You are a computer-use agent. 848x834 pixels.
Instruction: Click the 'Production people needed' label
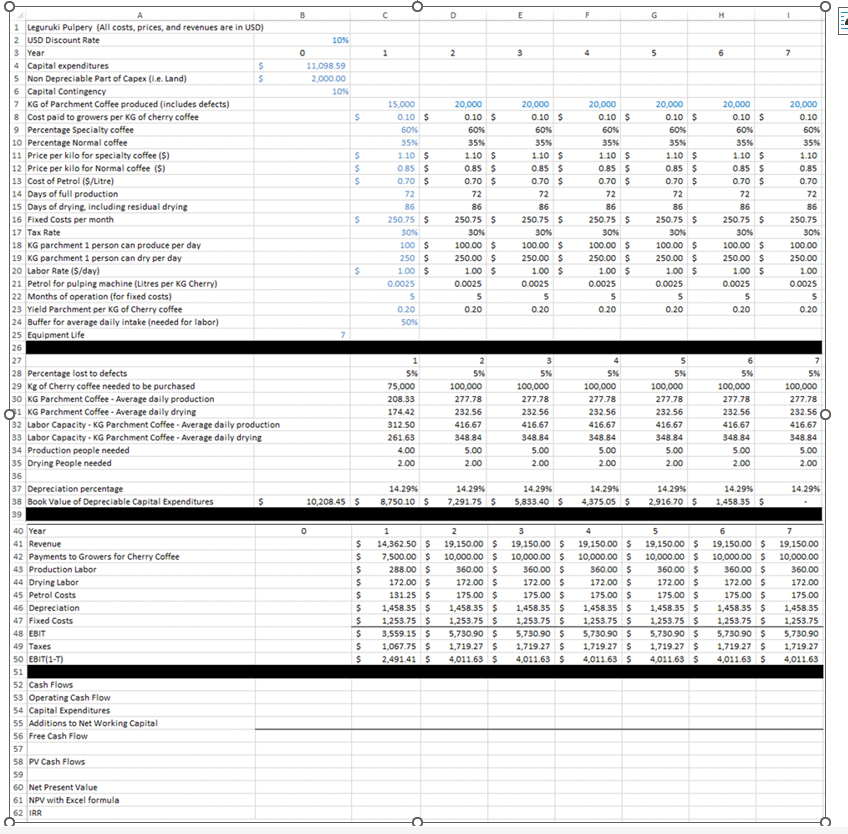click(78, 451)
